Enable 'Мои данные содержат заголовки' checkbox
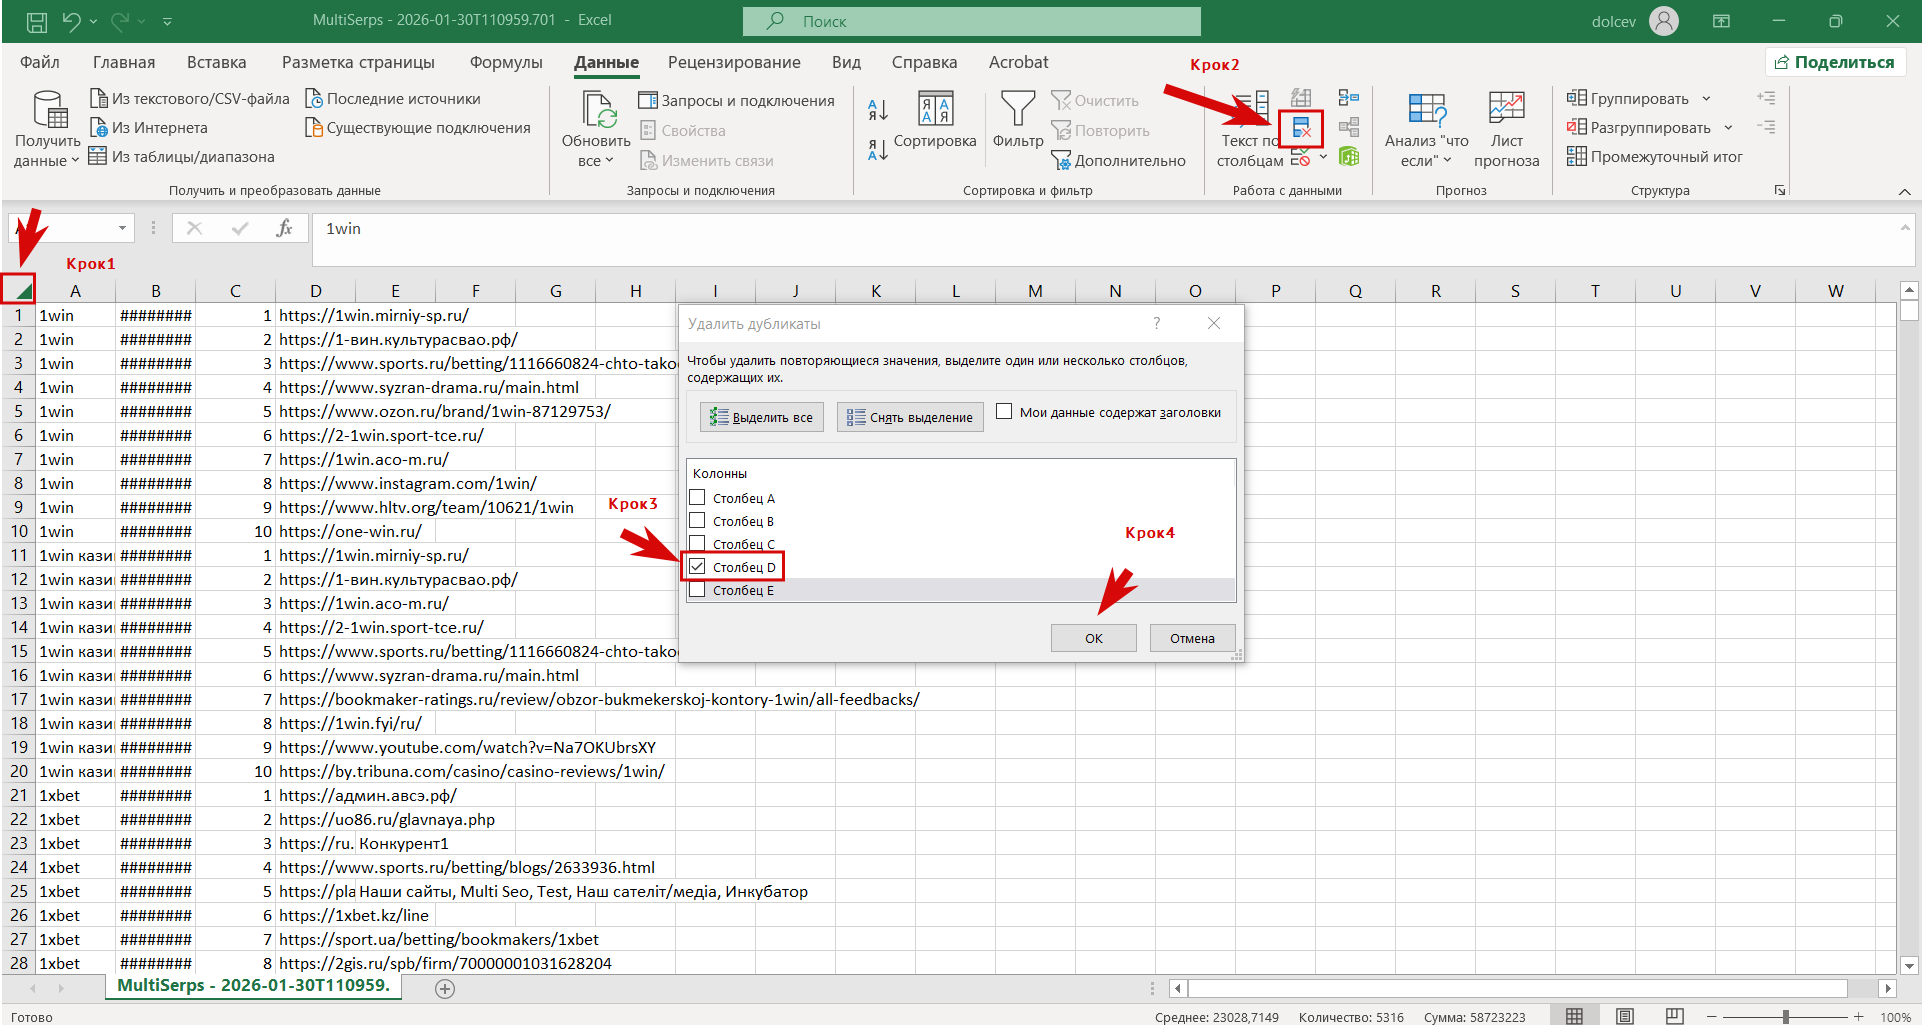 click(x=1004, y=412)
